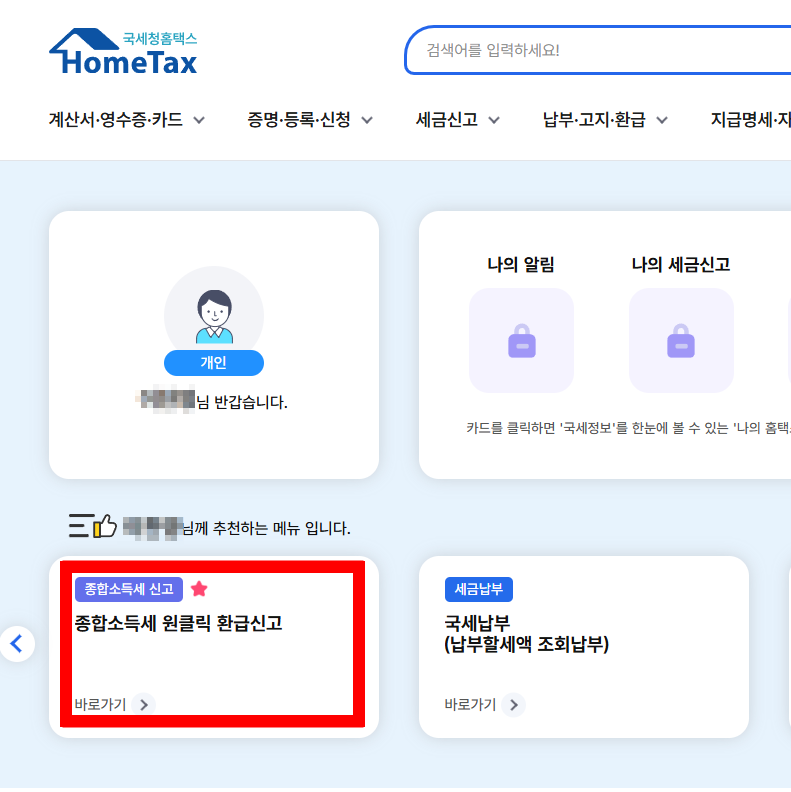Open 종합소득세 원클릭 환급신고
The image size is (791, 792).
(x=178, y=623)
